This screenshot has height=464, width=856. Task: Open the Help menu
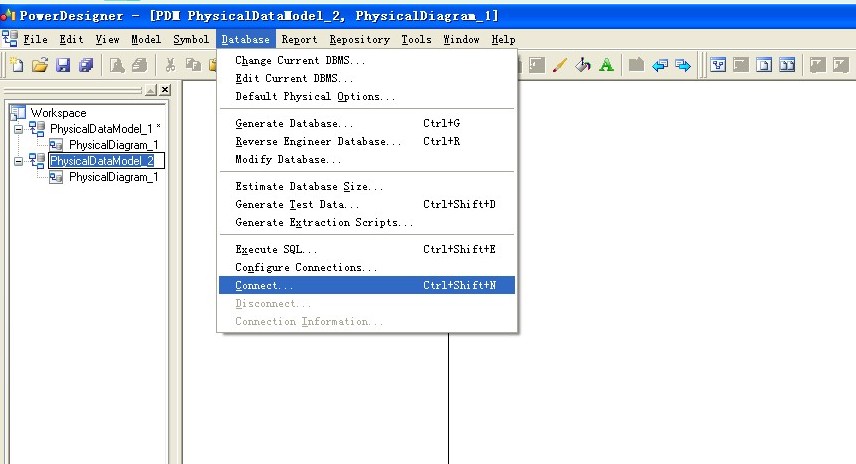[x=503, y=39]
